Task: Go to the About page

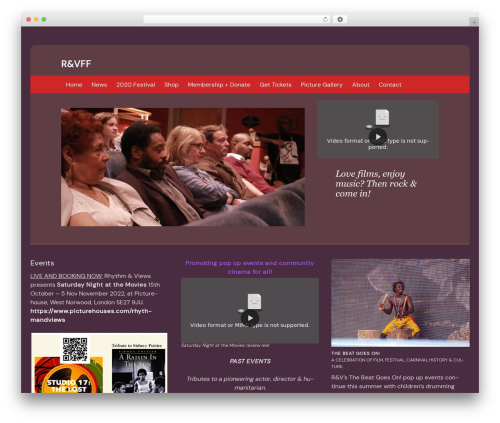Action: (360, 85)
